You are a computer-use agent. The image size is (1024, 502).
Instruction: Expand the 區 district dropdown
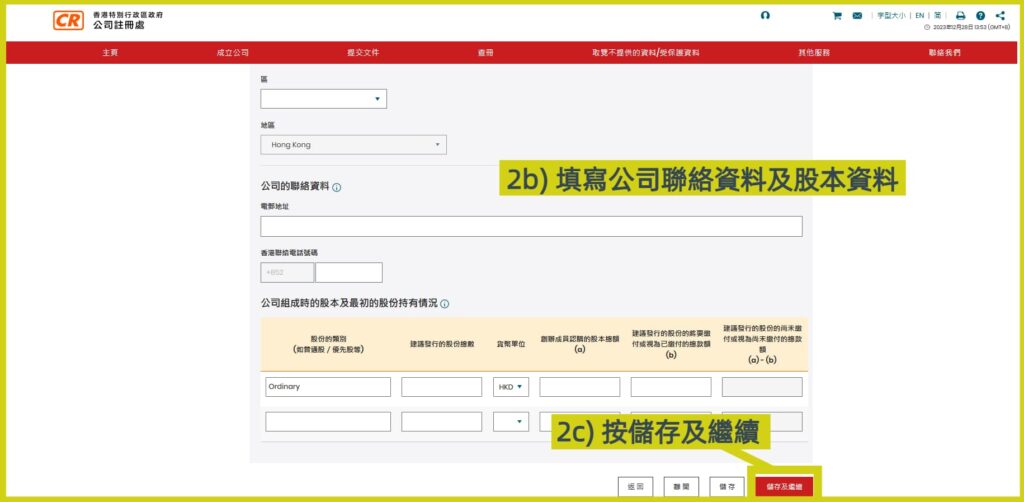point(323,99)
